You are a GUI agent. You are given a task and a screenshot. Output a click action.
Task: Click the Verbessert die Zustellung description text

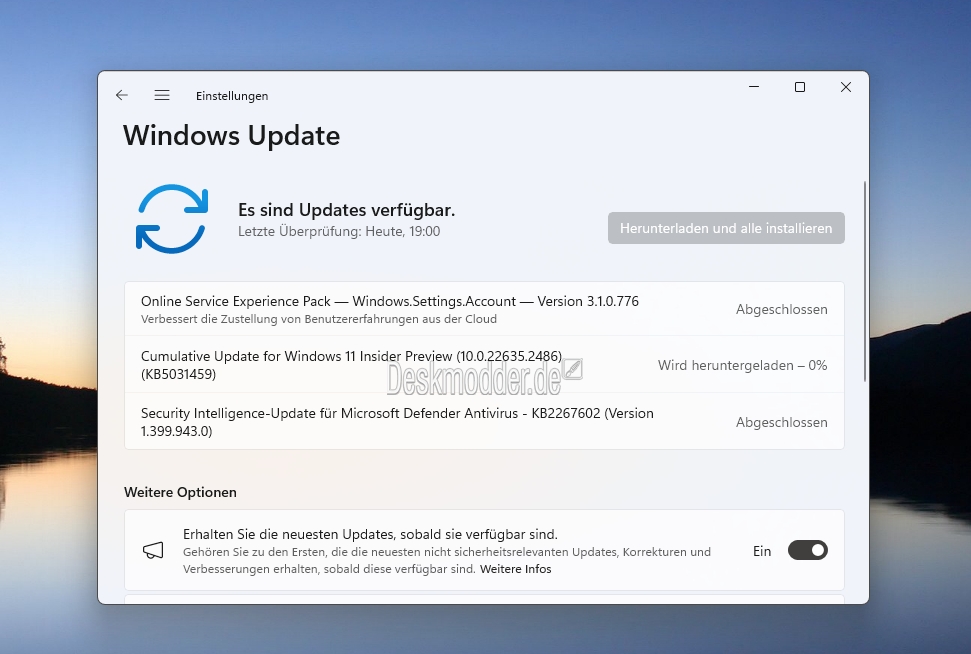coord(318,319)
